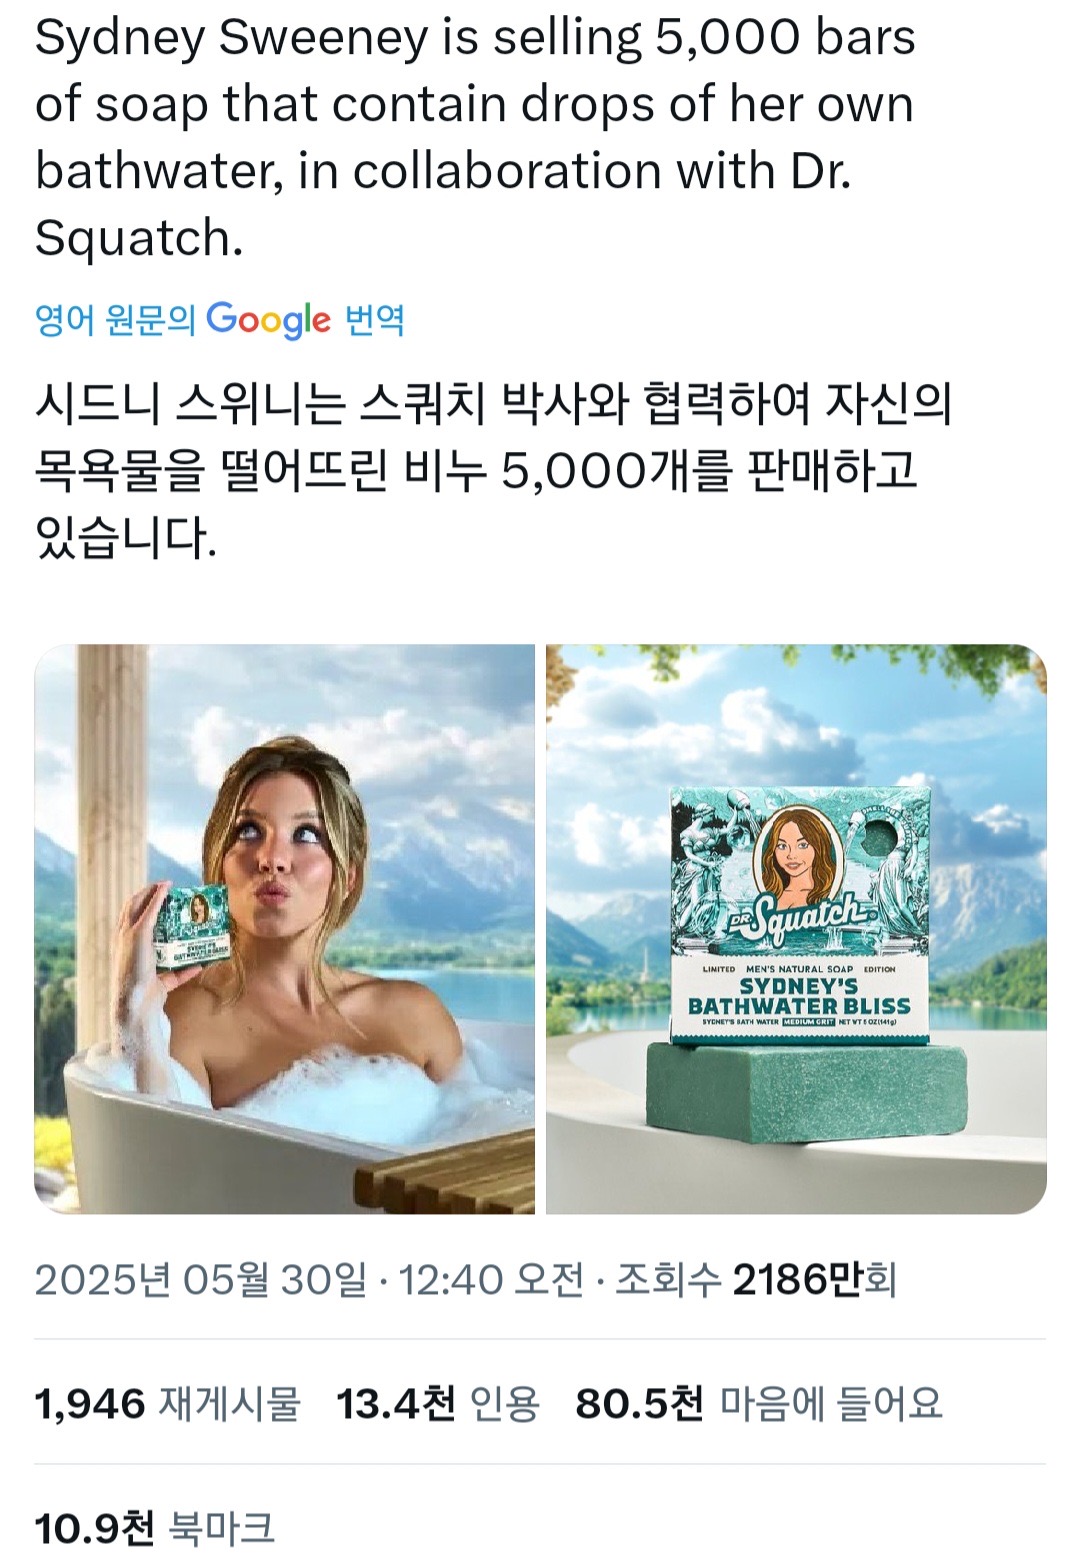This screenshot has height=1566, width=1080.
Task: Tap the SYDNEY'S BATHWATER BLISS label
Action: pos(799,996)
